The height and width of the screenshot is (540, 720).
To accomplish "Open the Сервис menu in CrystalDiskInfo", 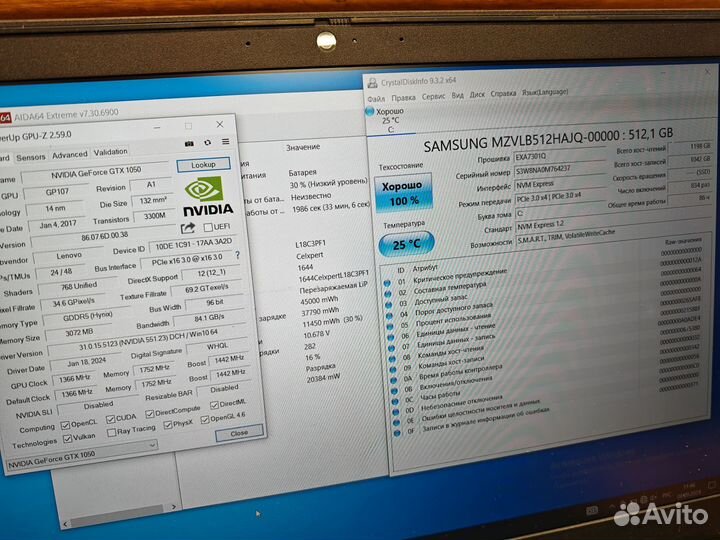I will [433, 96].
